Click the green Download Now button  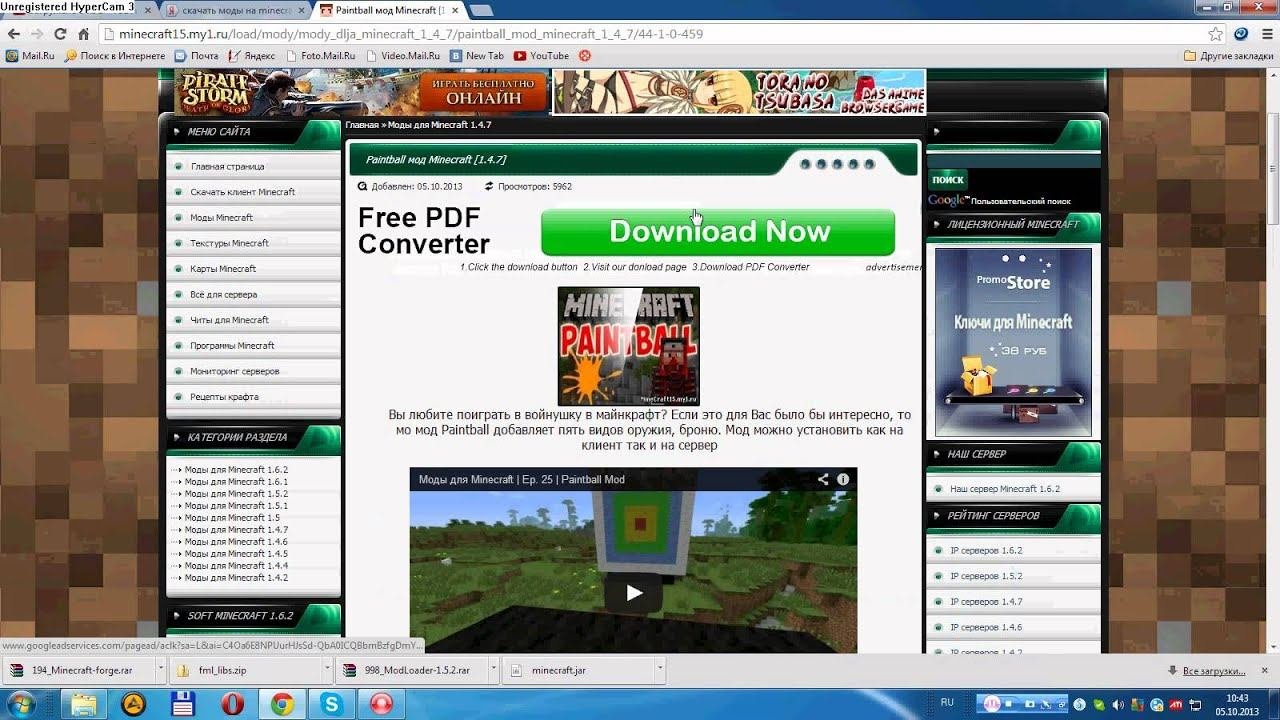[x=718, y=232]
